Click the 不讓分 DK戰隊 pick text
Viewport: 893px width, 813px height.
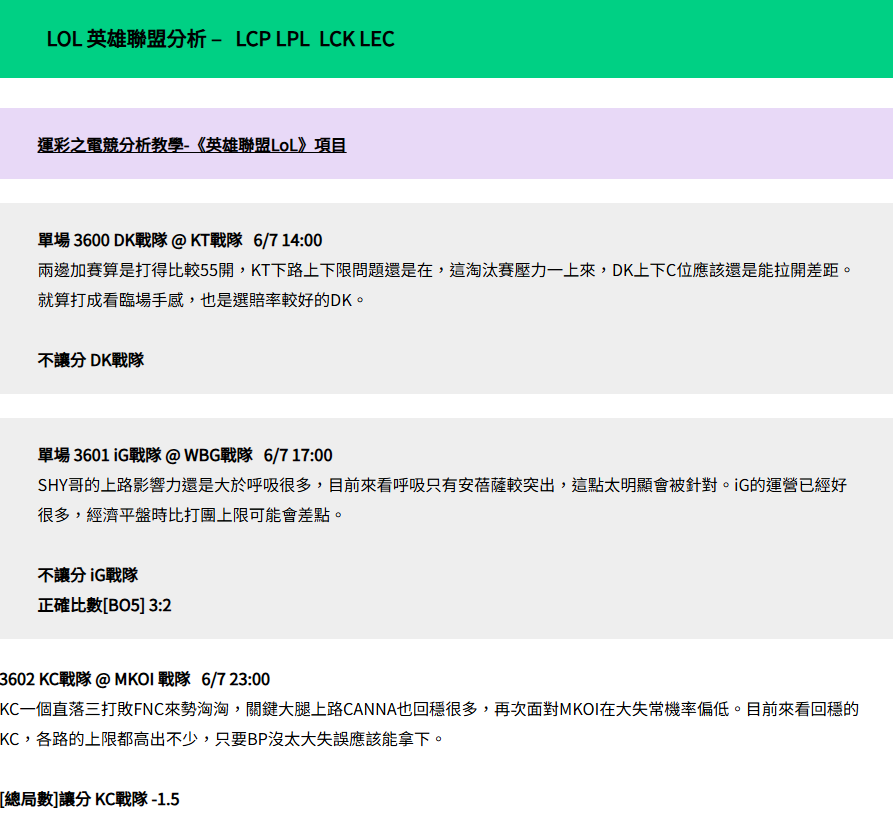pos(91,360)
